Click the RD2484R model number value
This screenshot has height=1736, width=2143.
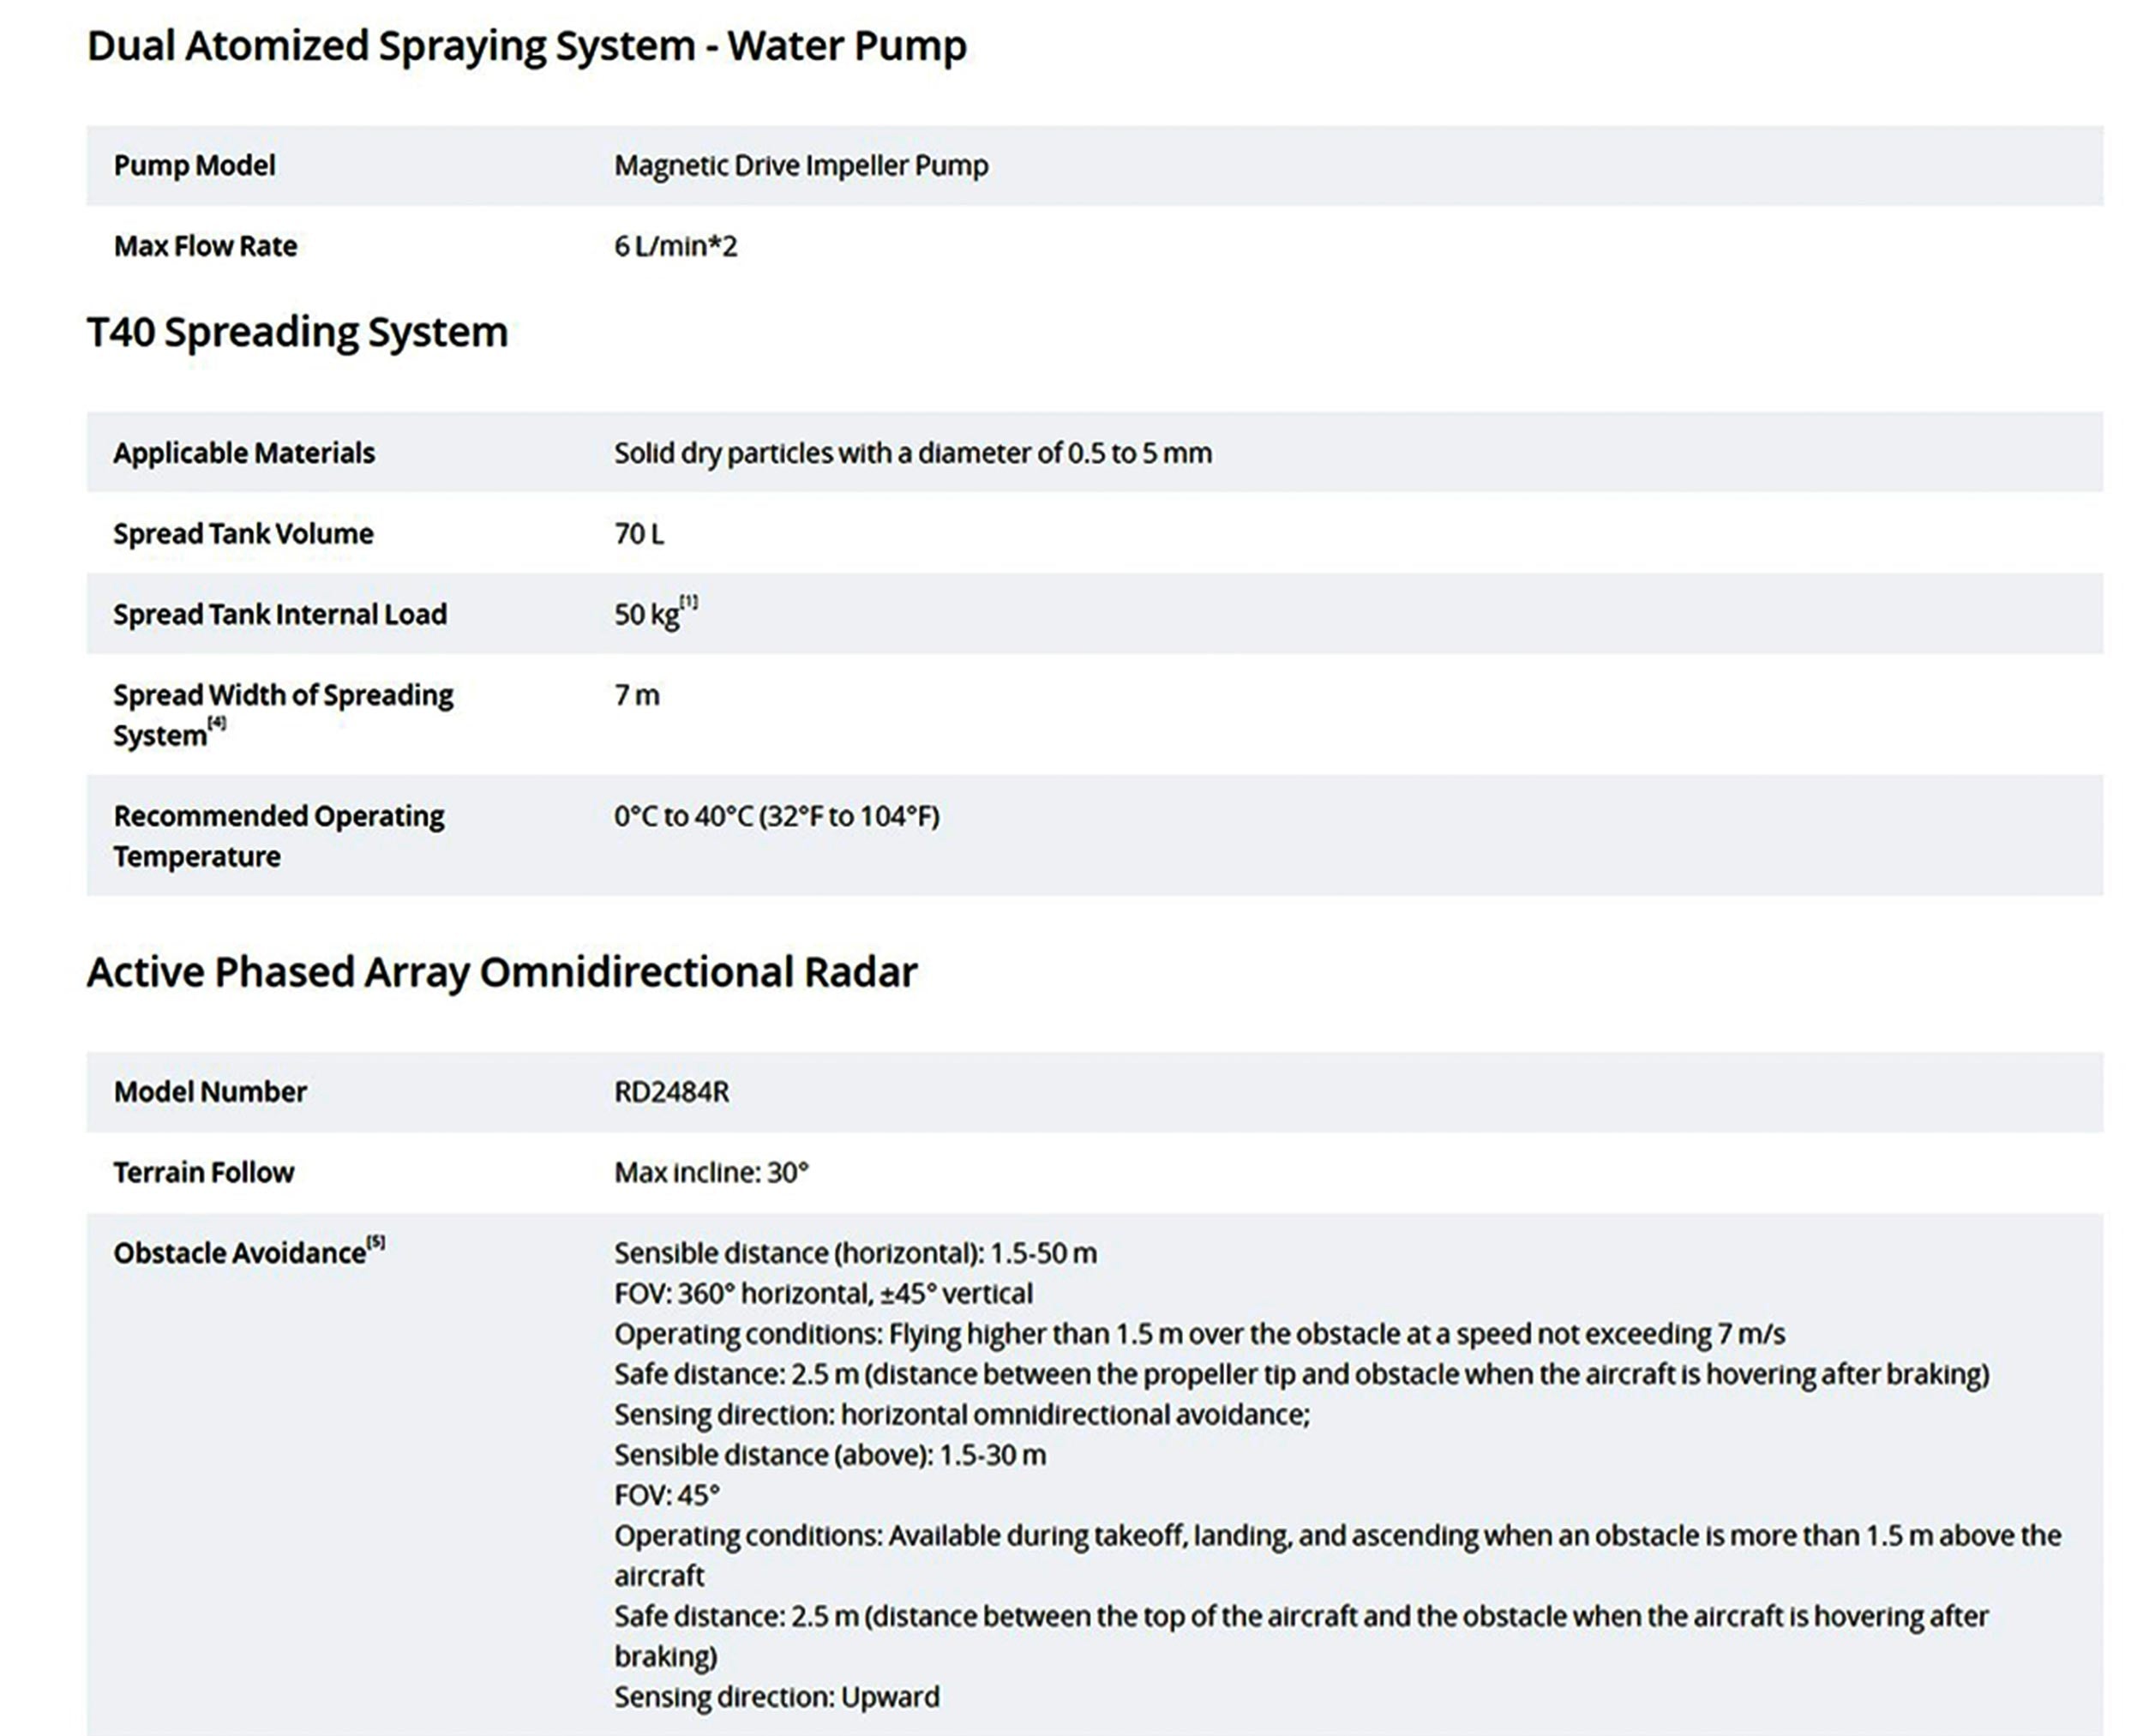coord(671,1092)
